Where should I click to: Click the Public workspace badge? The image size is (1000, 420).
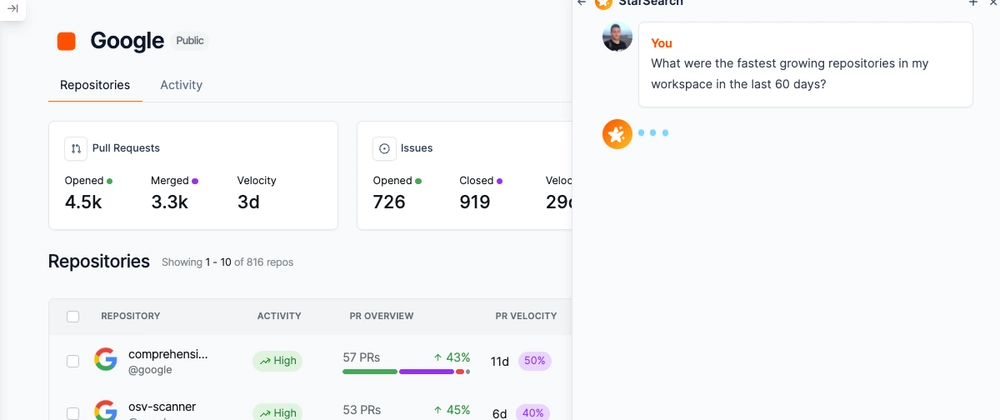[x=190, y=41]
